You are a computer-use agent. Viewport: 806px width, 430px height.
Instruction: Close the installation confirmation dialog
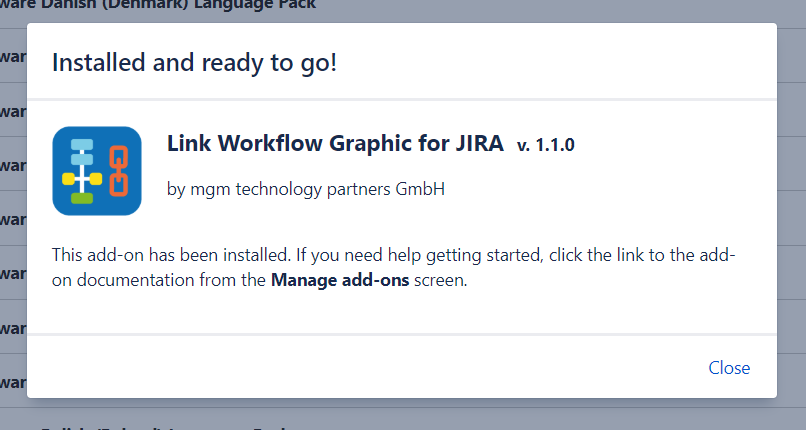[729, 367]
